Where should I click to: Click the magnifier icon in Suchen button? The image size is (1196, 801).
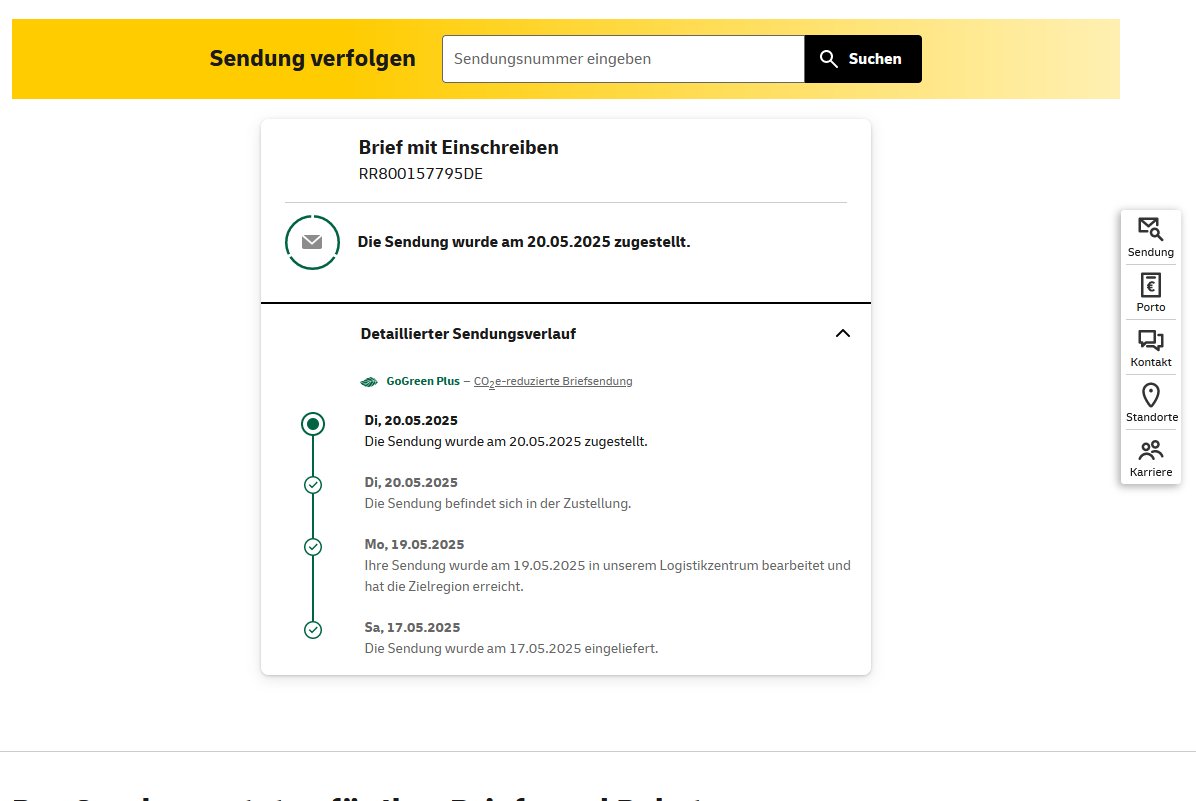point(828,59)
